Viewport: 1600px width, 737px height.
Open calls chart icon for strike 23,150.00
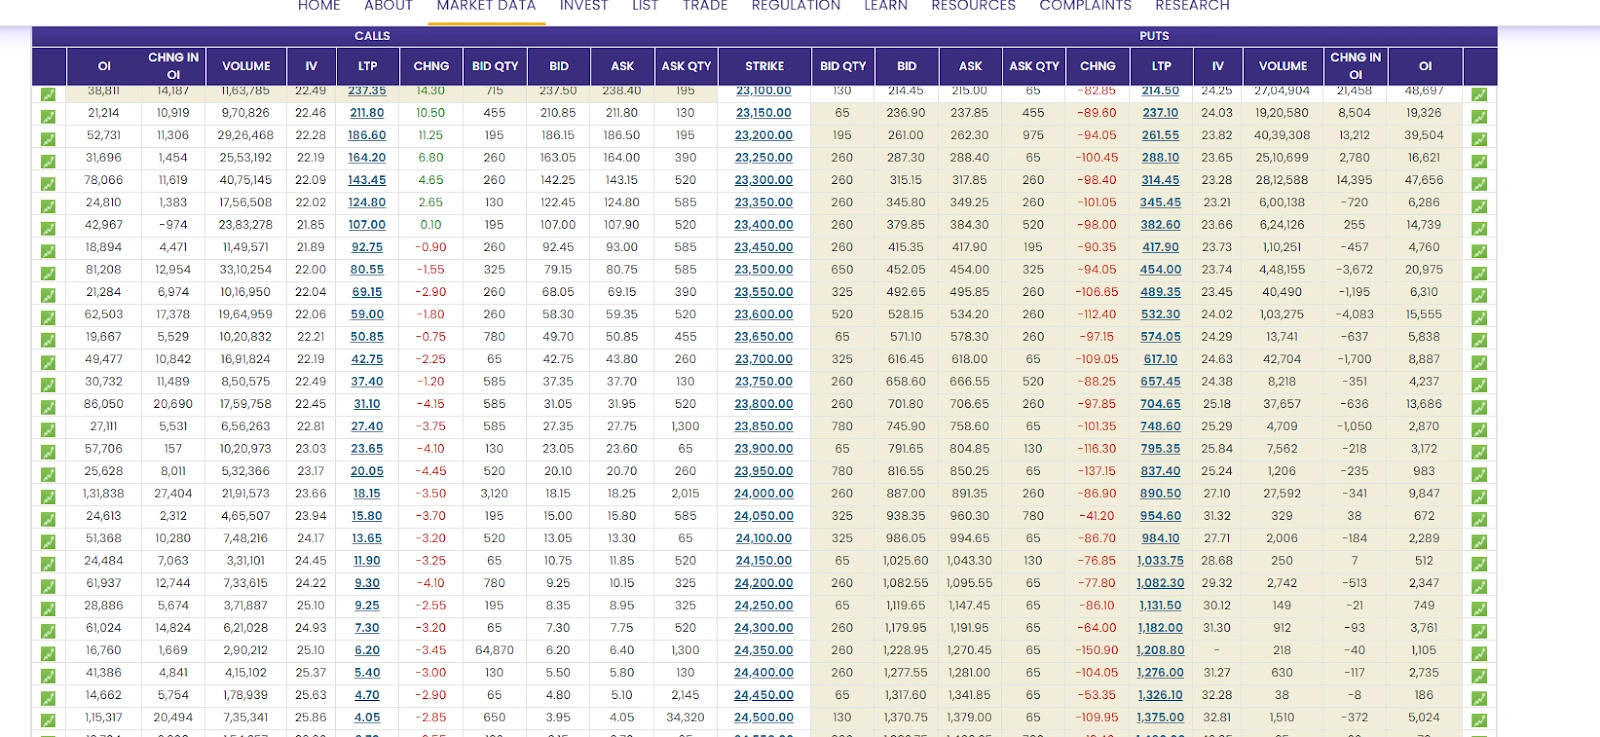[48, 116]
